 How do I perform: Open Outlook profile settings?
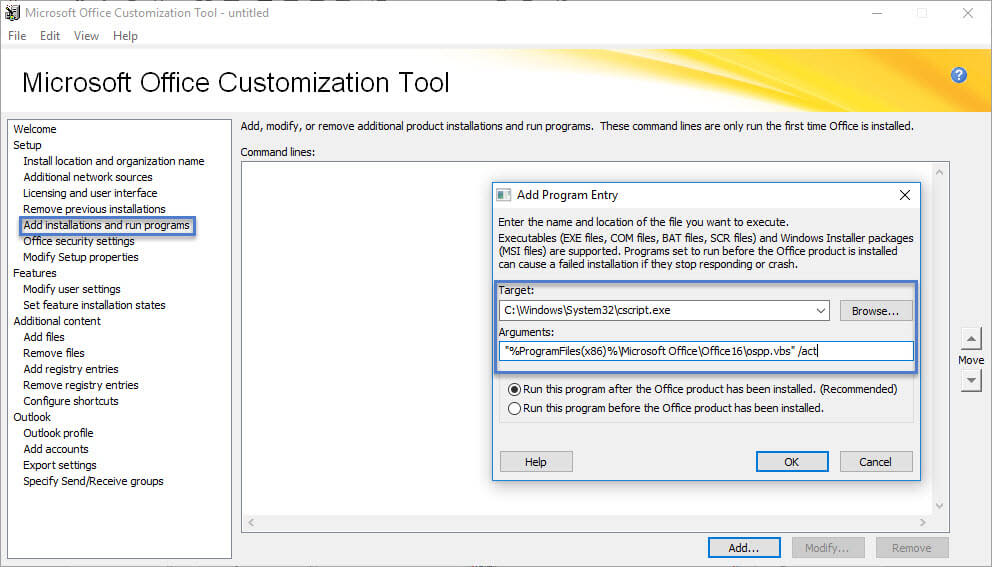58,433
